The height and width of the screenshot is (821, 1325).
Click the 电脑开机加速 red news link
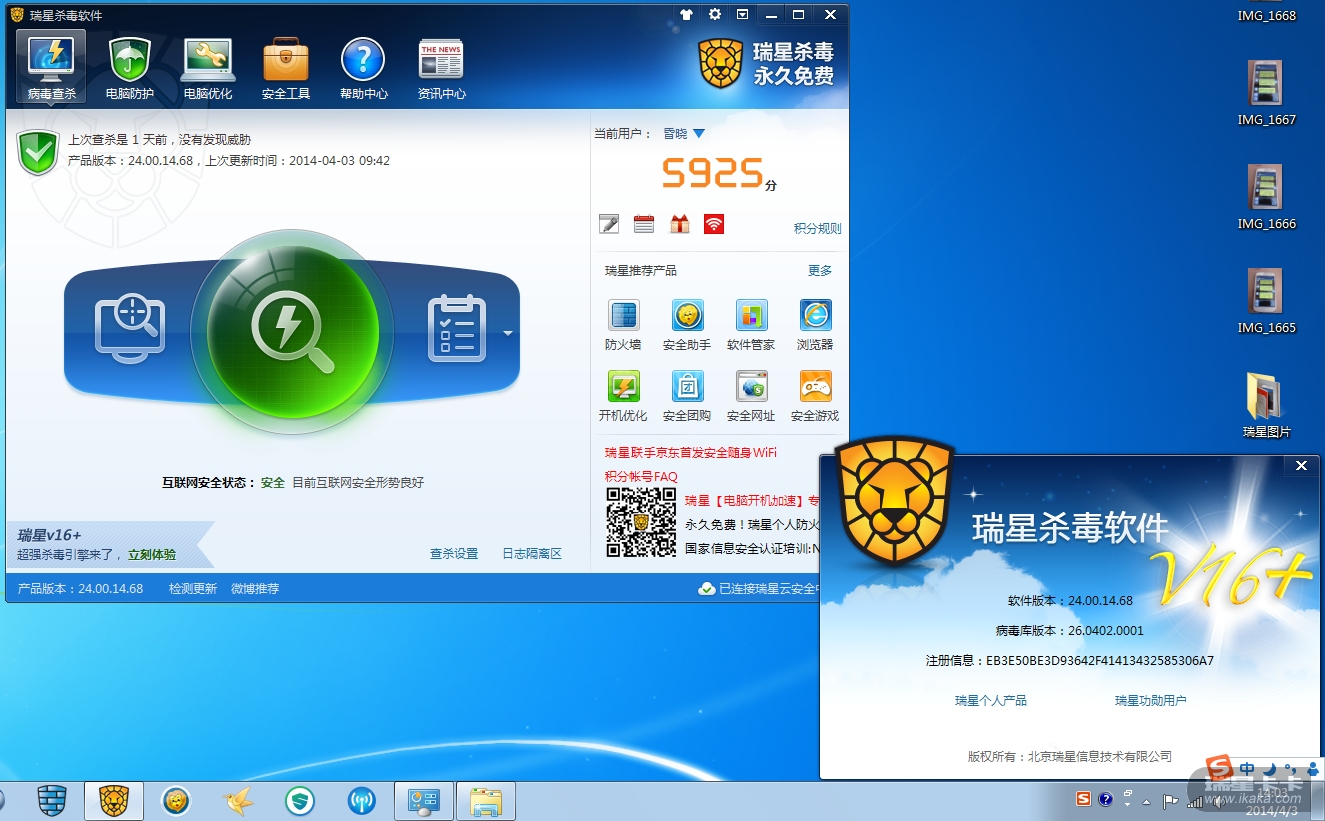click(x=752, y=501)
